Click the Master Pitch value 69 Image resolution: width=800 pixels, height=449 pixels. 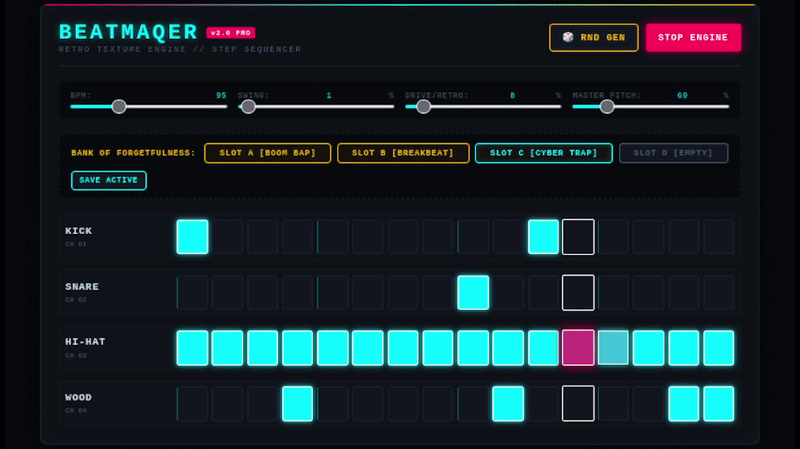pyautogui.click(x=682, y=95)
